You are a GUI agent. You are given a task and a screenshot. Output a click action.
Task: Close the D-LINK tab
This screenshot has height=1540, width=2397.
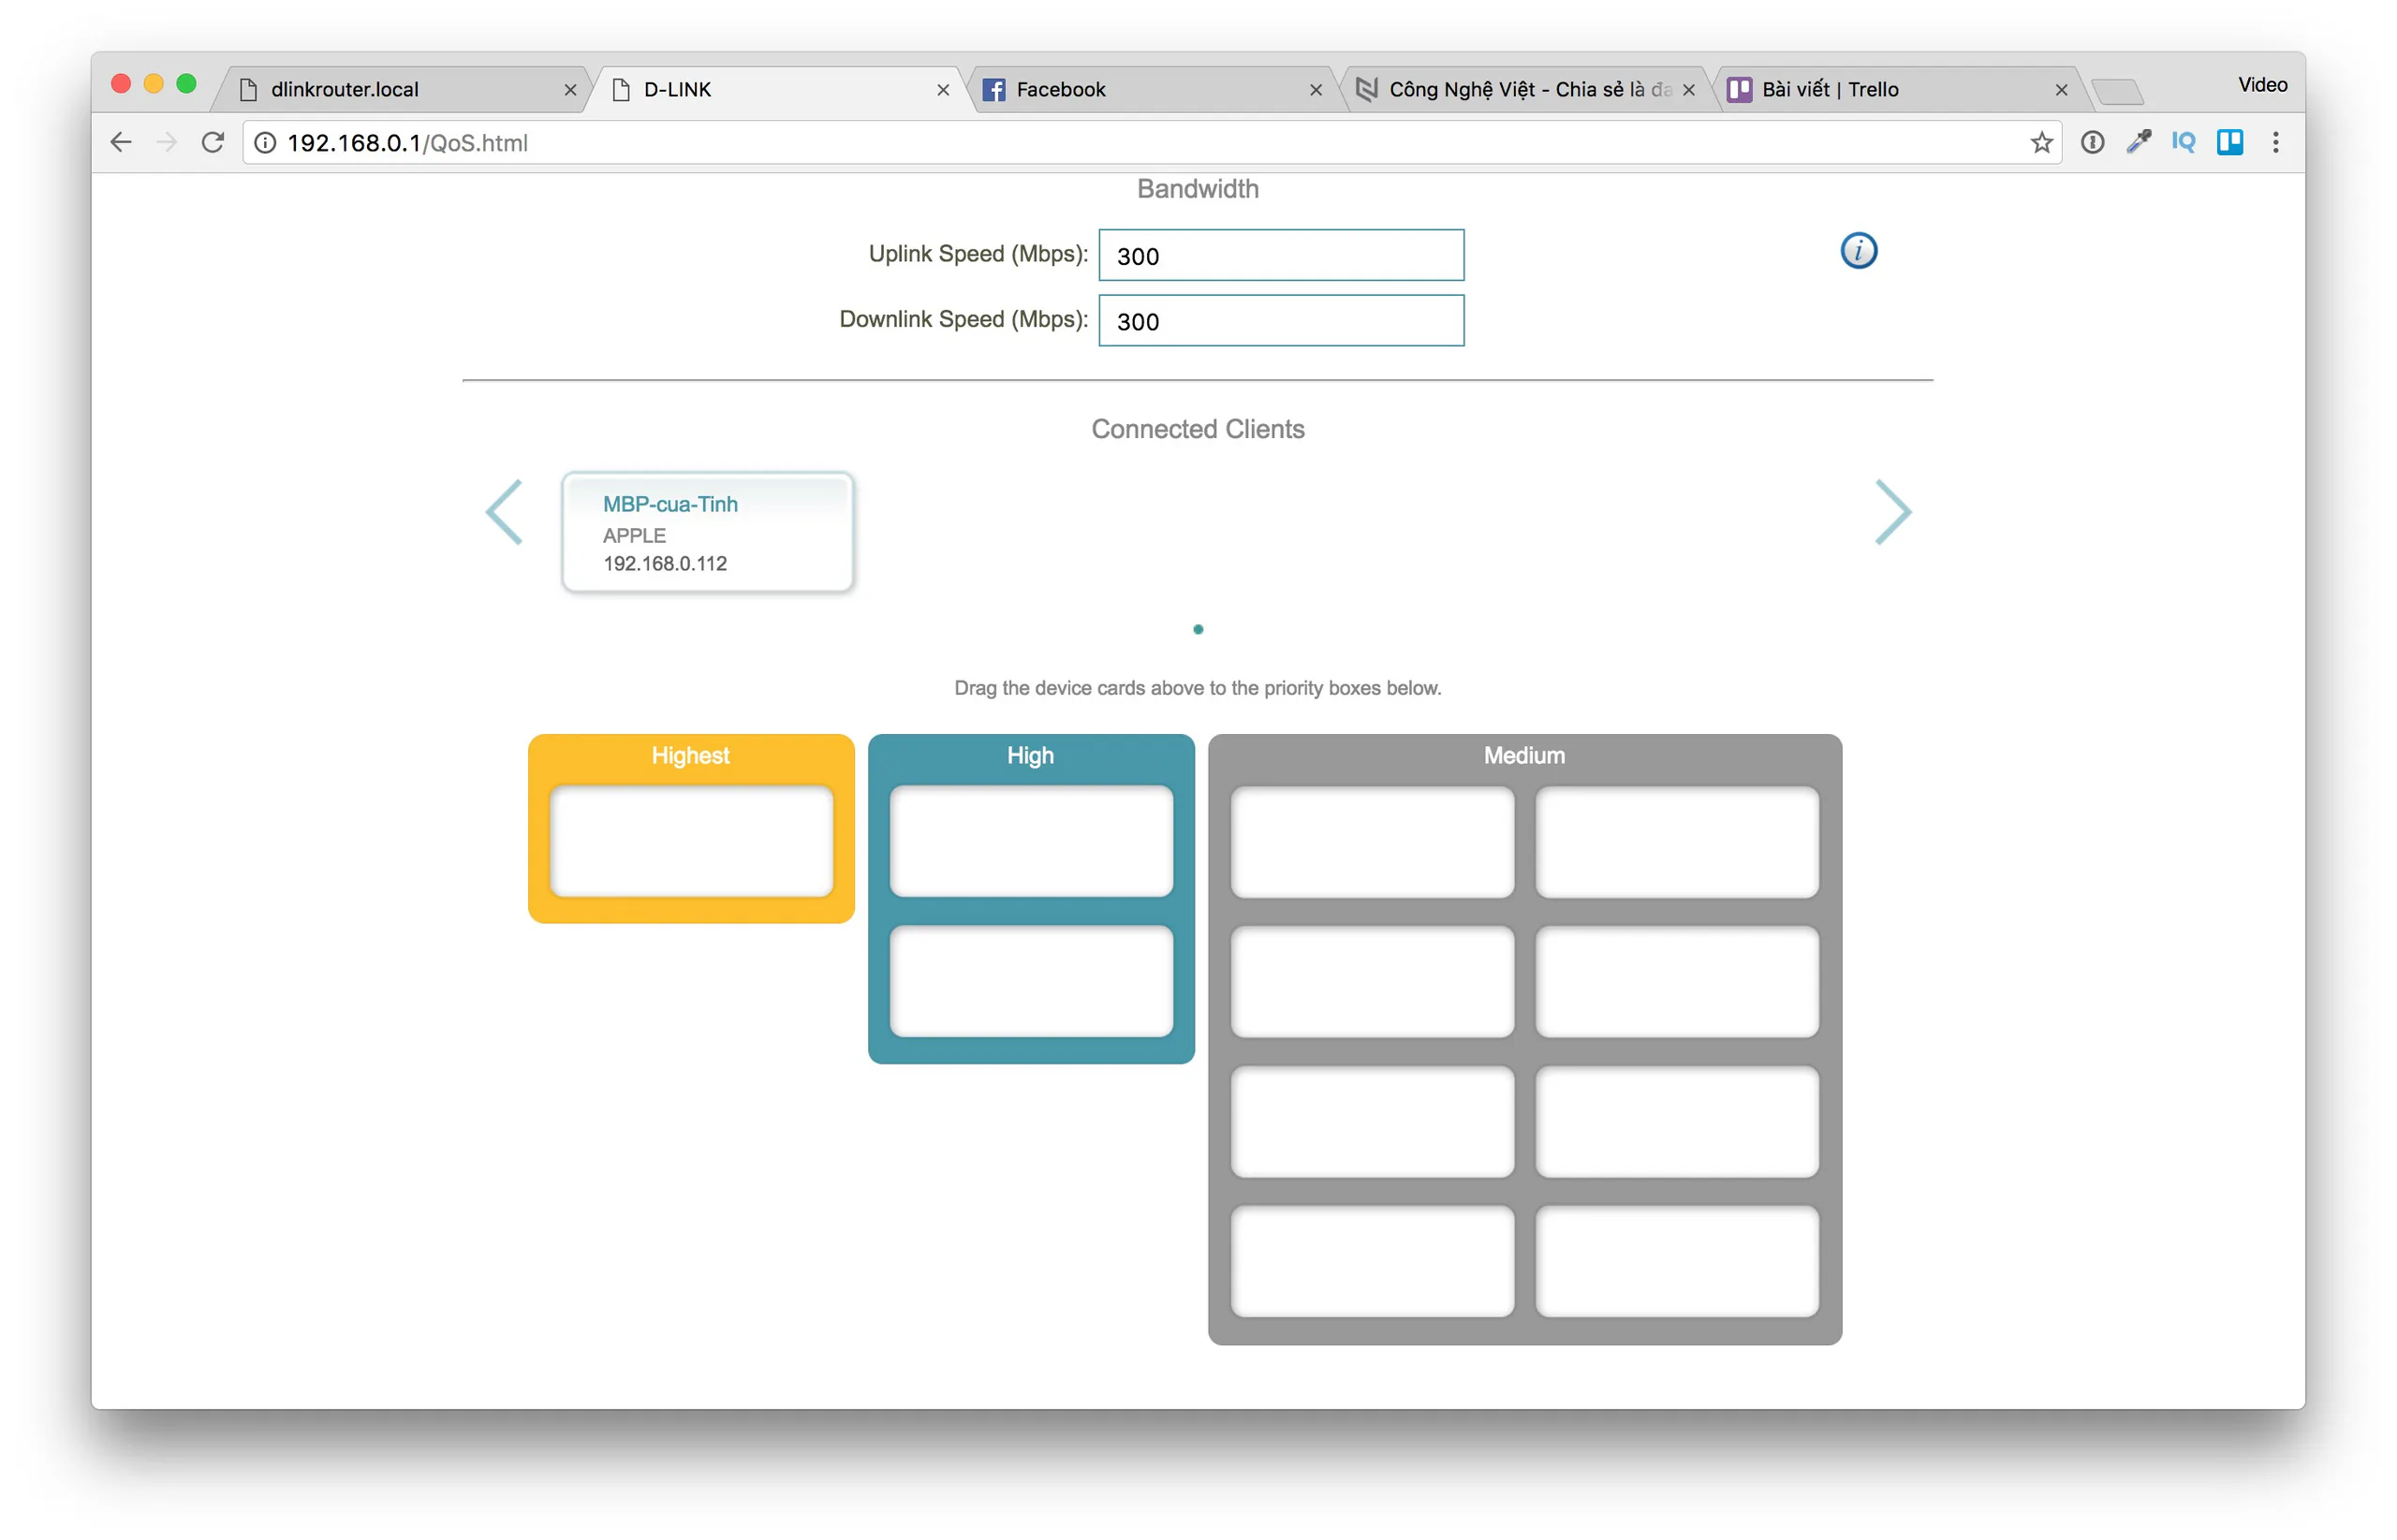pos(943,90)
